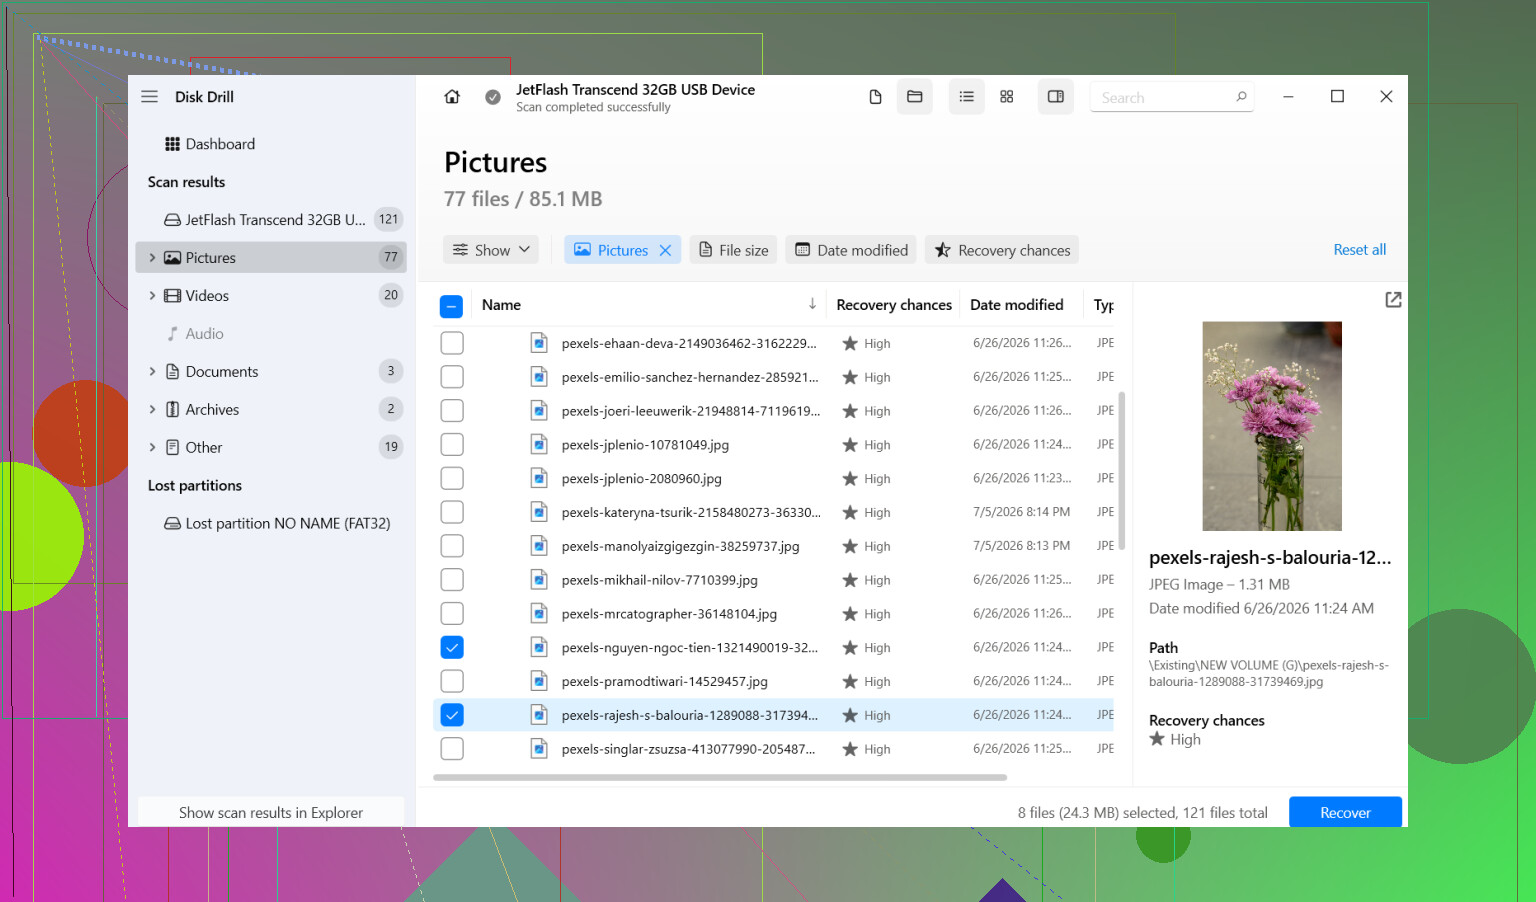The height and width of the screenshot is (902, 1536).
Task: Click the vertical scrollbar of file list
Action: [x=1122, y=470]
